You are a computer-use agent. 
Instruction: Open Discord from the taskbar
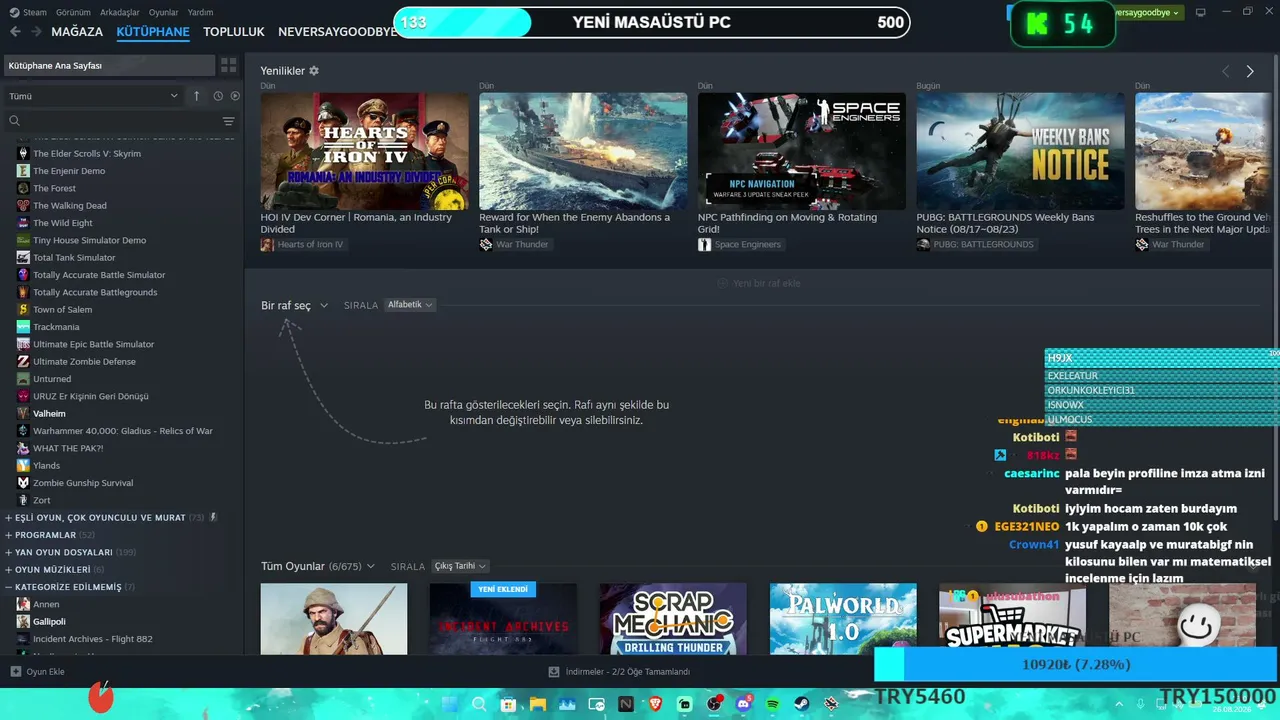pos(744,704)
